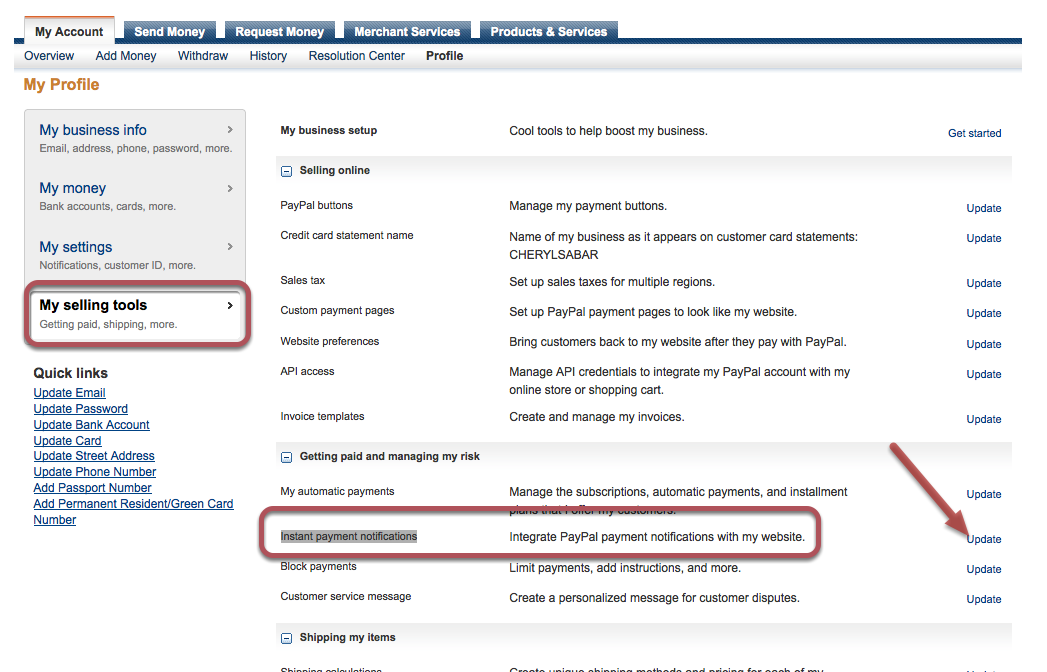1047x672 pixels.
Task: Select the Overview submenu item
Action: coord(49,56)
